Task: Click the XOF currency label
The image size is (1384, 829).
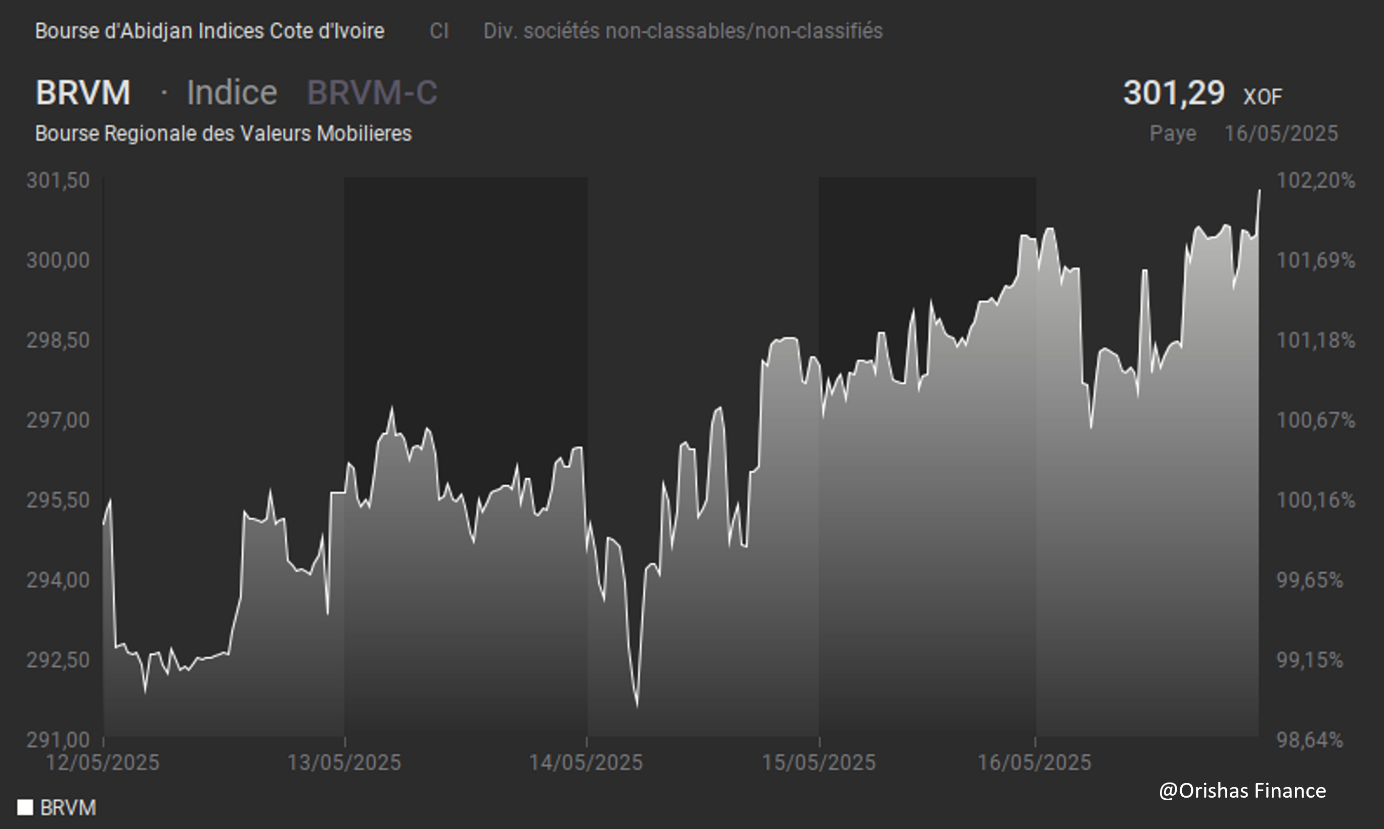Action: (x=1262, y=97)
